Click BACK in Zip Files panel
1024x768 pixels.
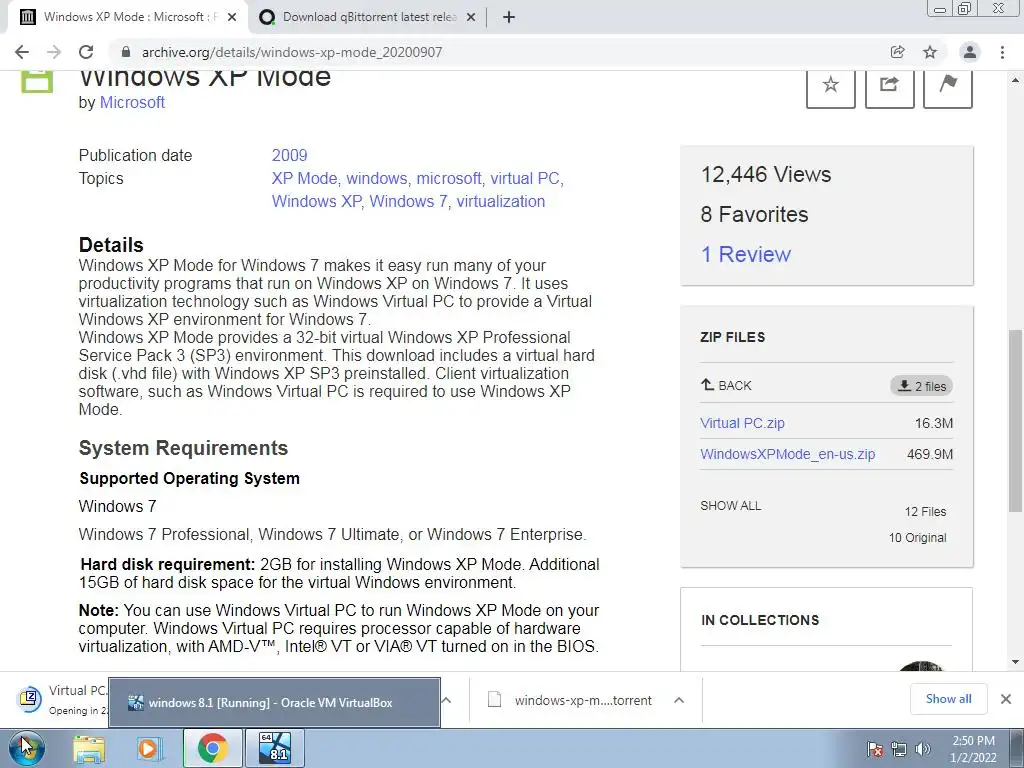tap(726, 385)
